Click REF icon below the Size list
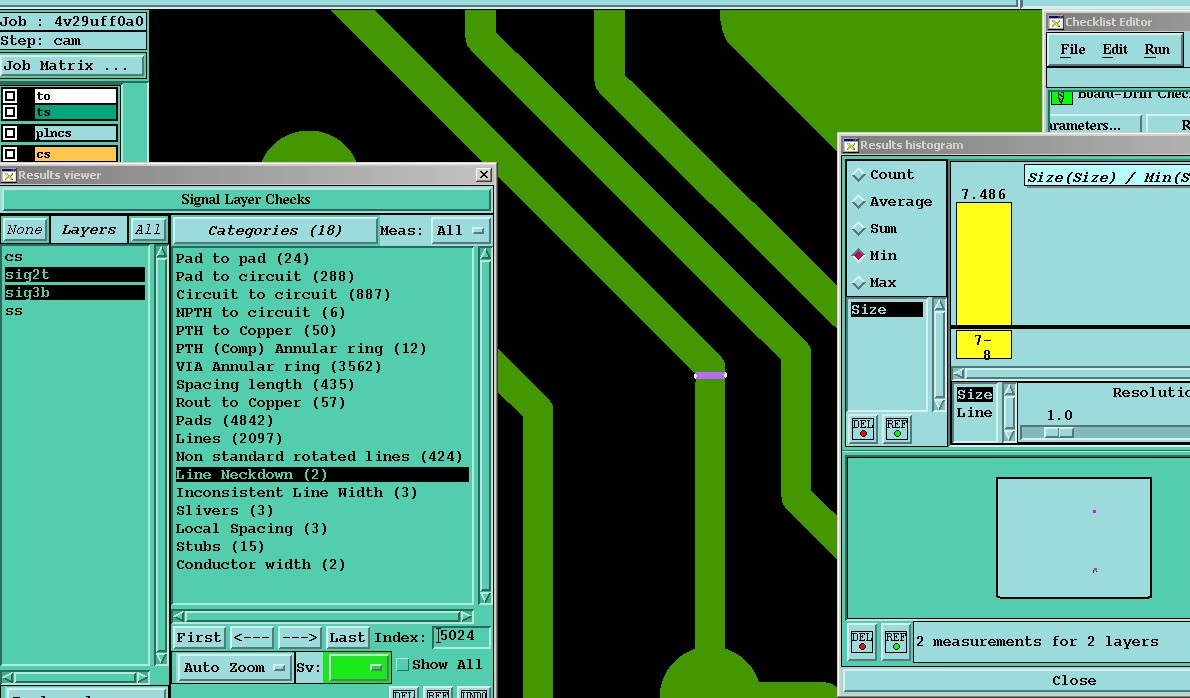The image size is (1190, 698). click(x=896, y=429)
